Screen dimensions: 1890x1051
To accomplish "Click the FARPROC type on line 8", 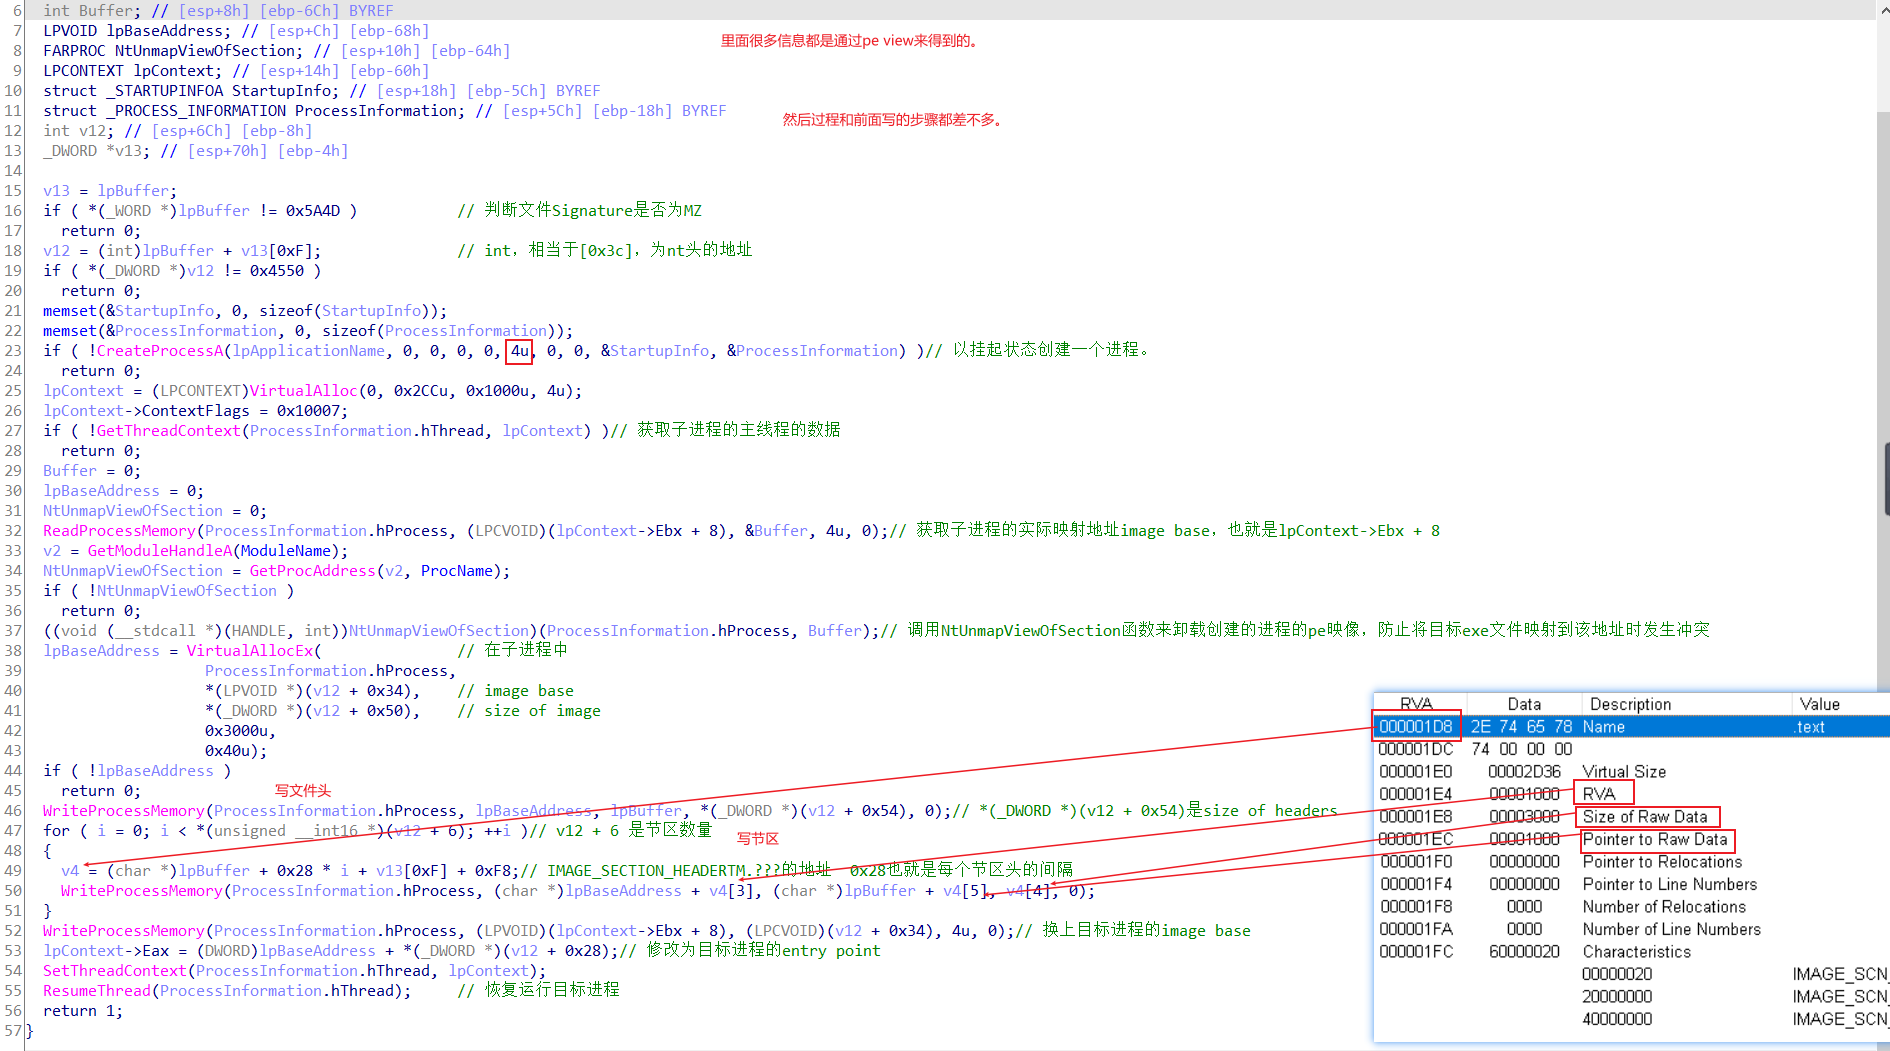I will coord(75,51).
